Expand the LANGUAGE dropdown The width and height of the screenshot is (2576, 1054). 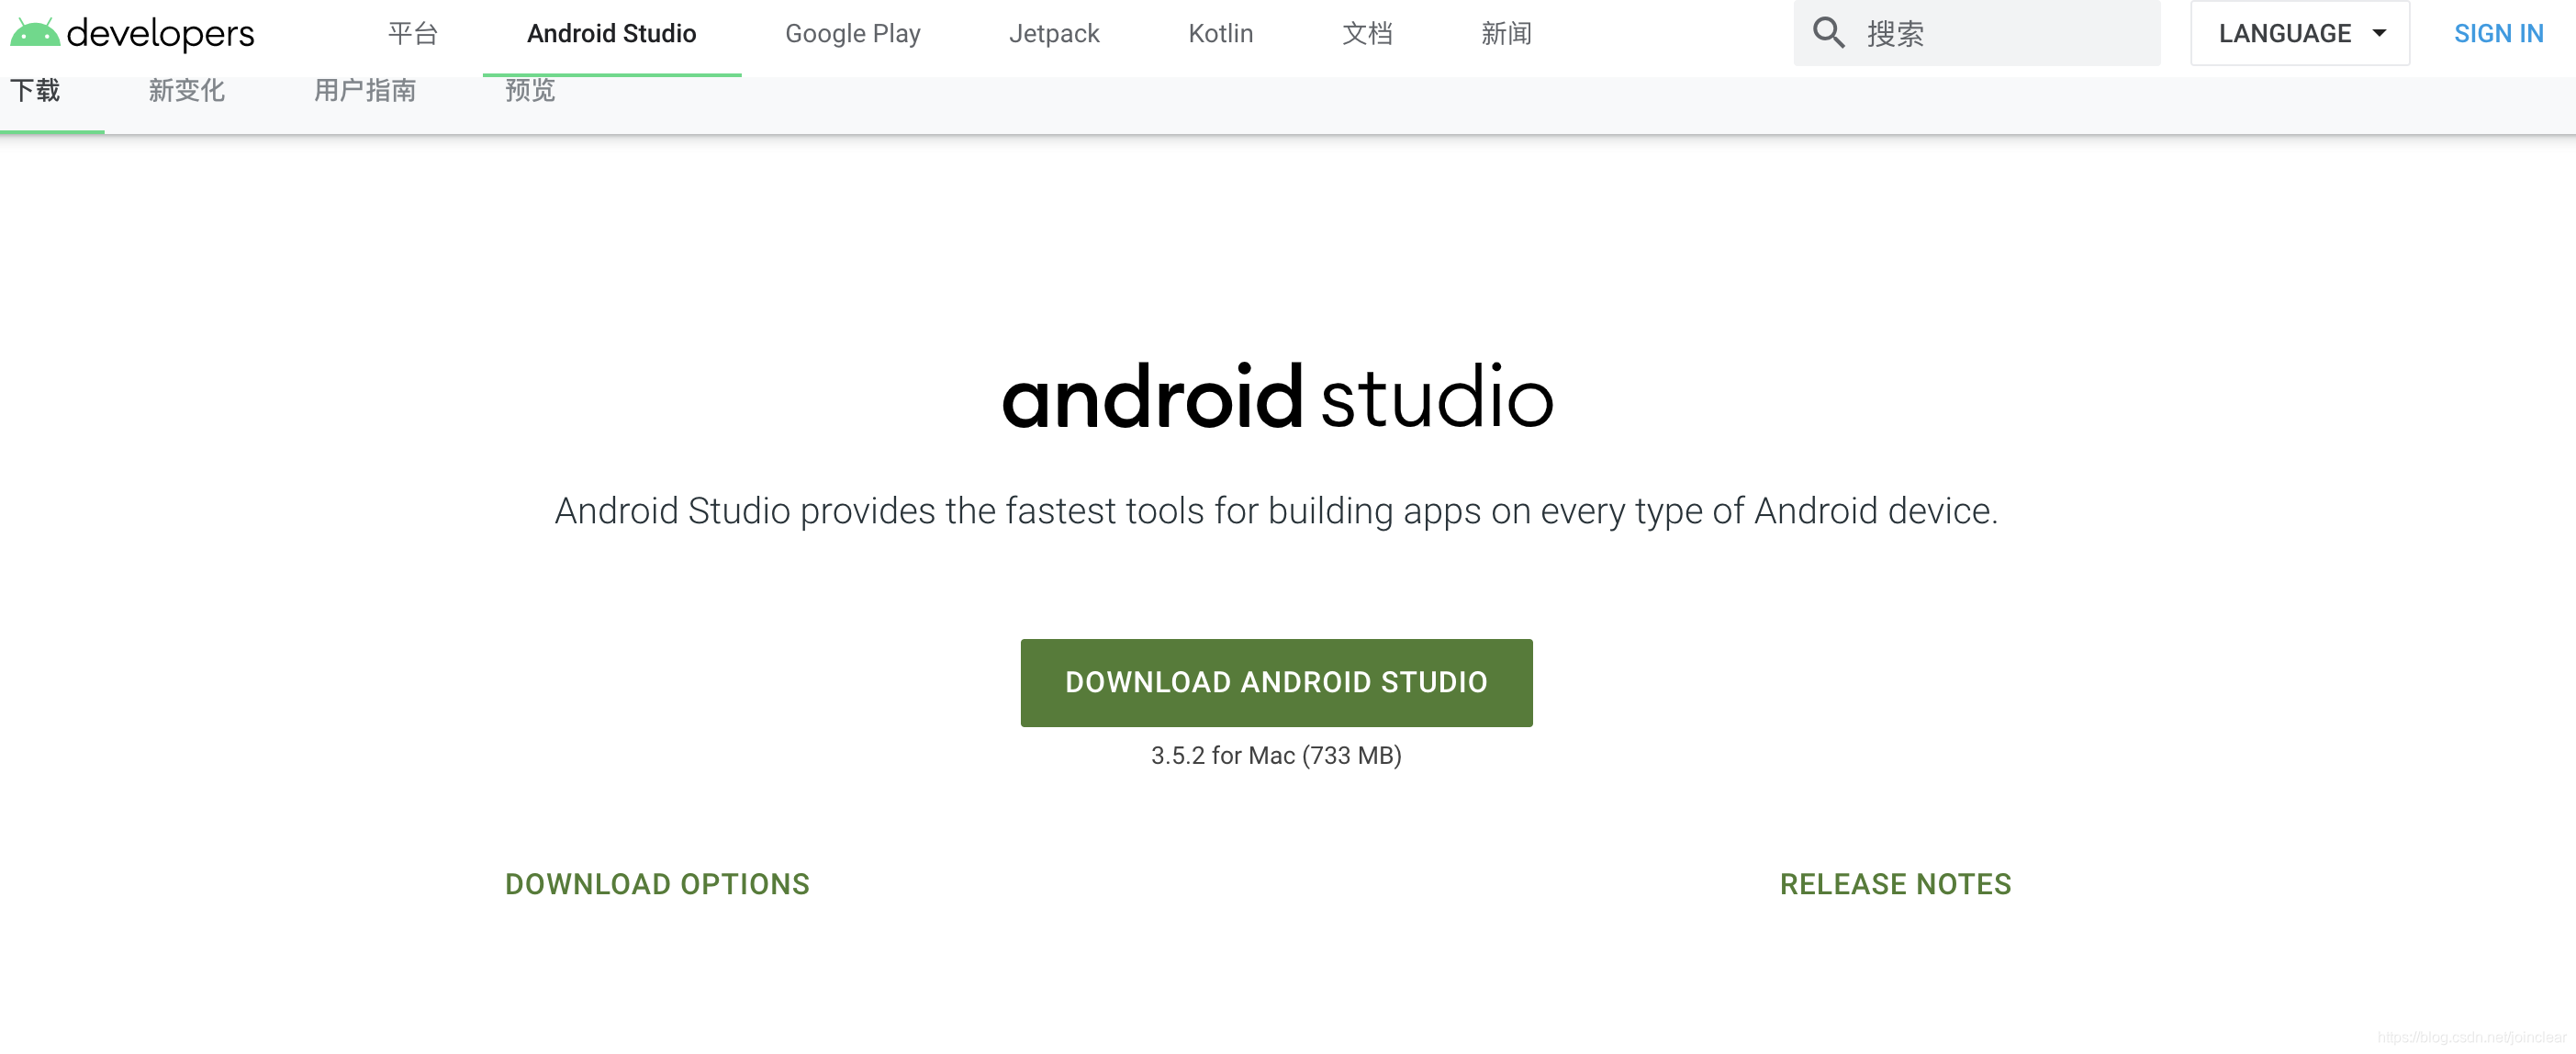(x=2299, y=33)
